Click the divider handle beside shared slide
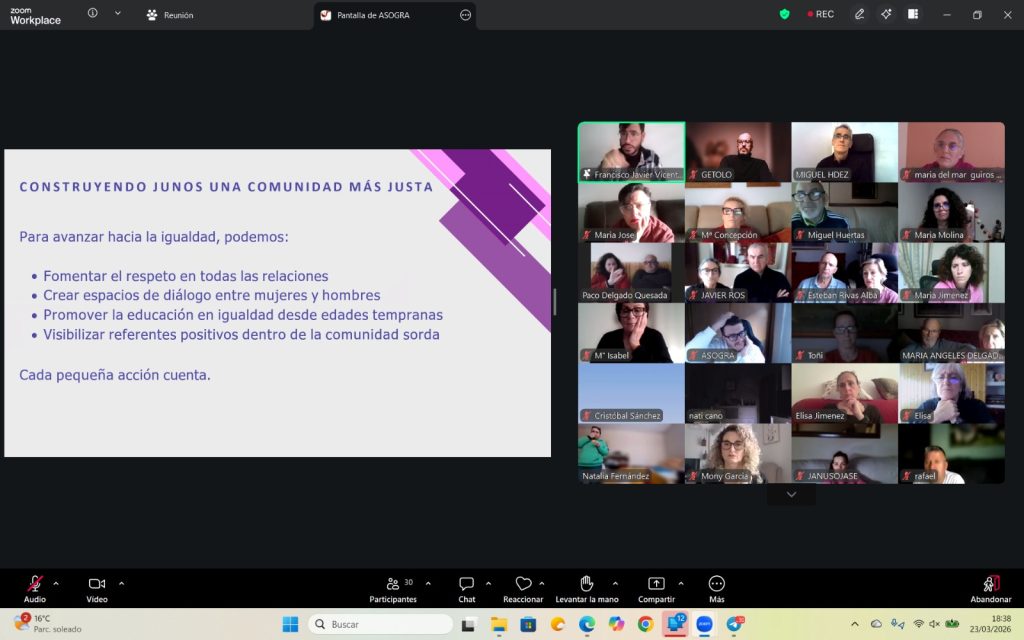The image size is (1024, 640). pyautogui.click(x=555, y=301)
